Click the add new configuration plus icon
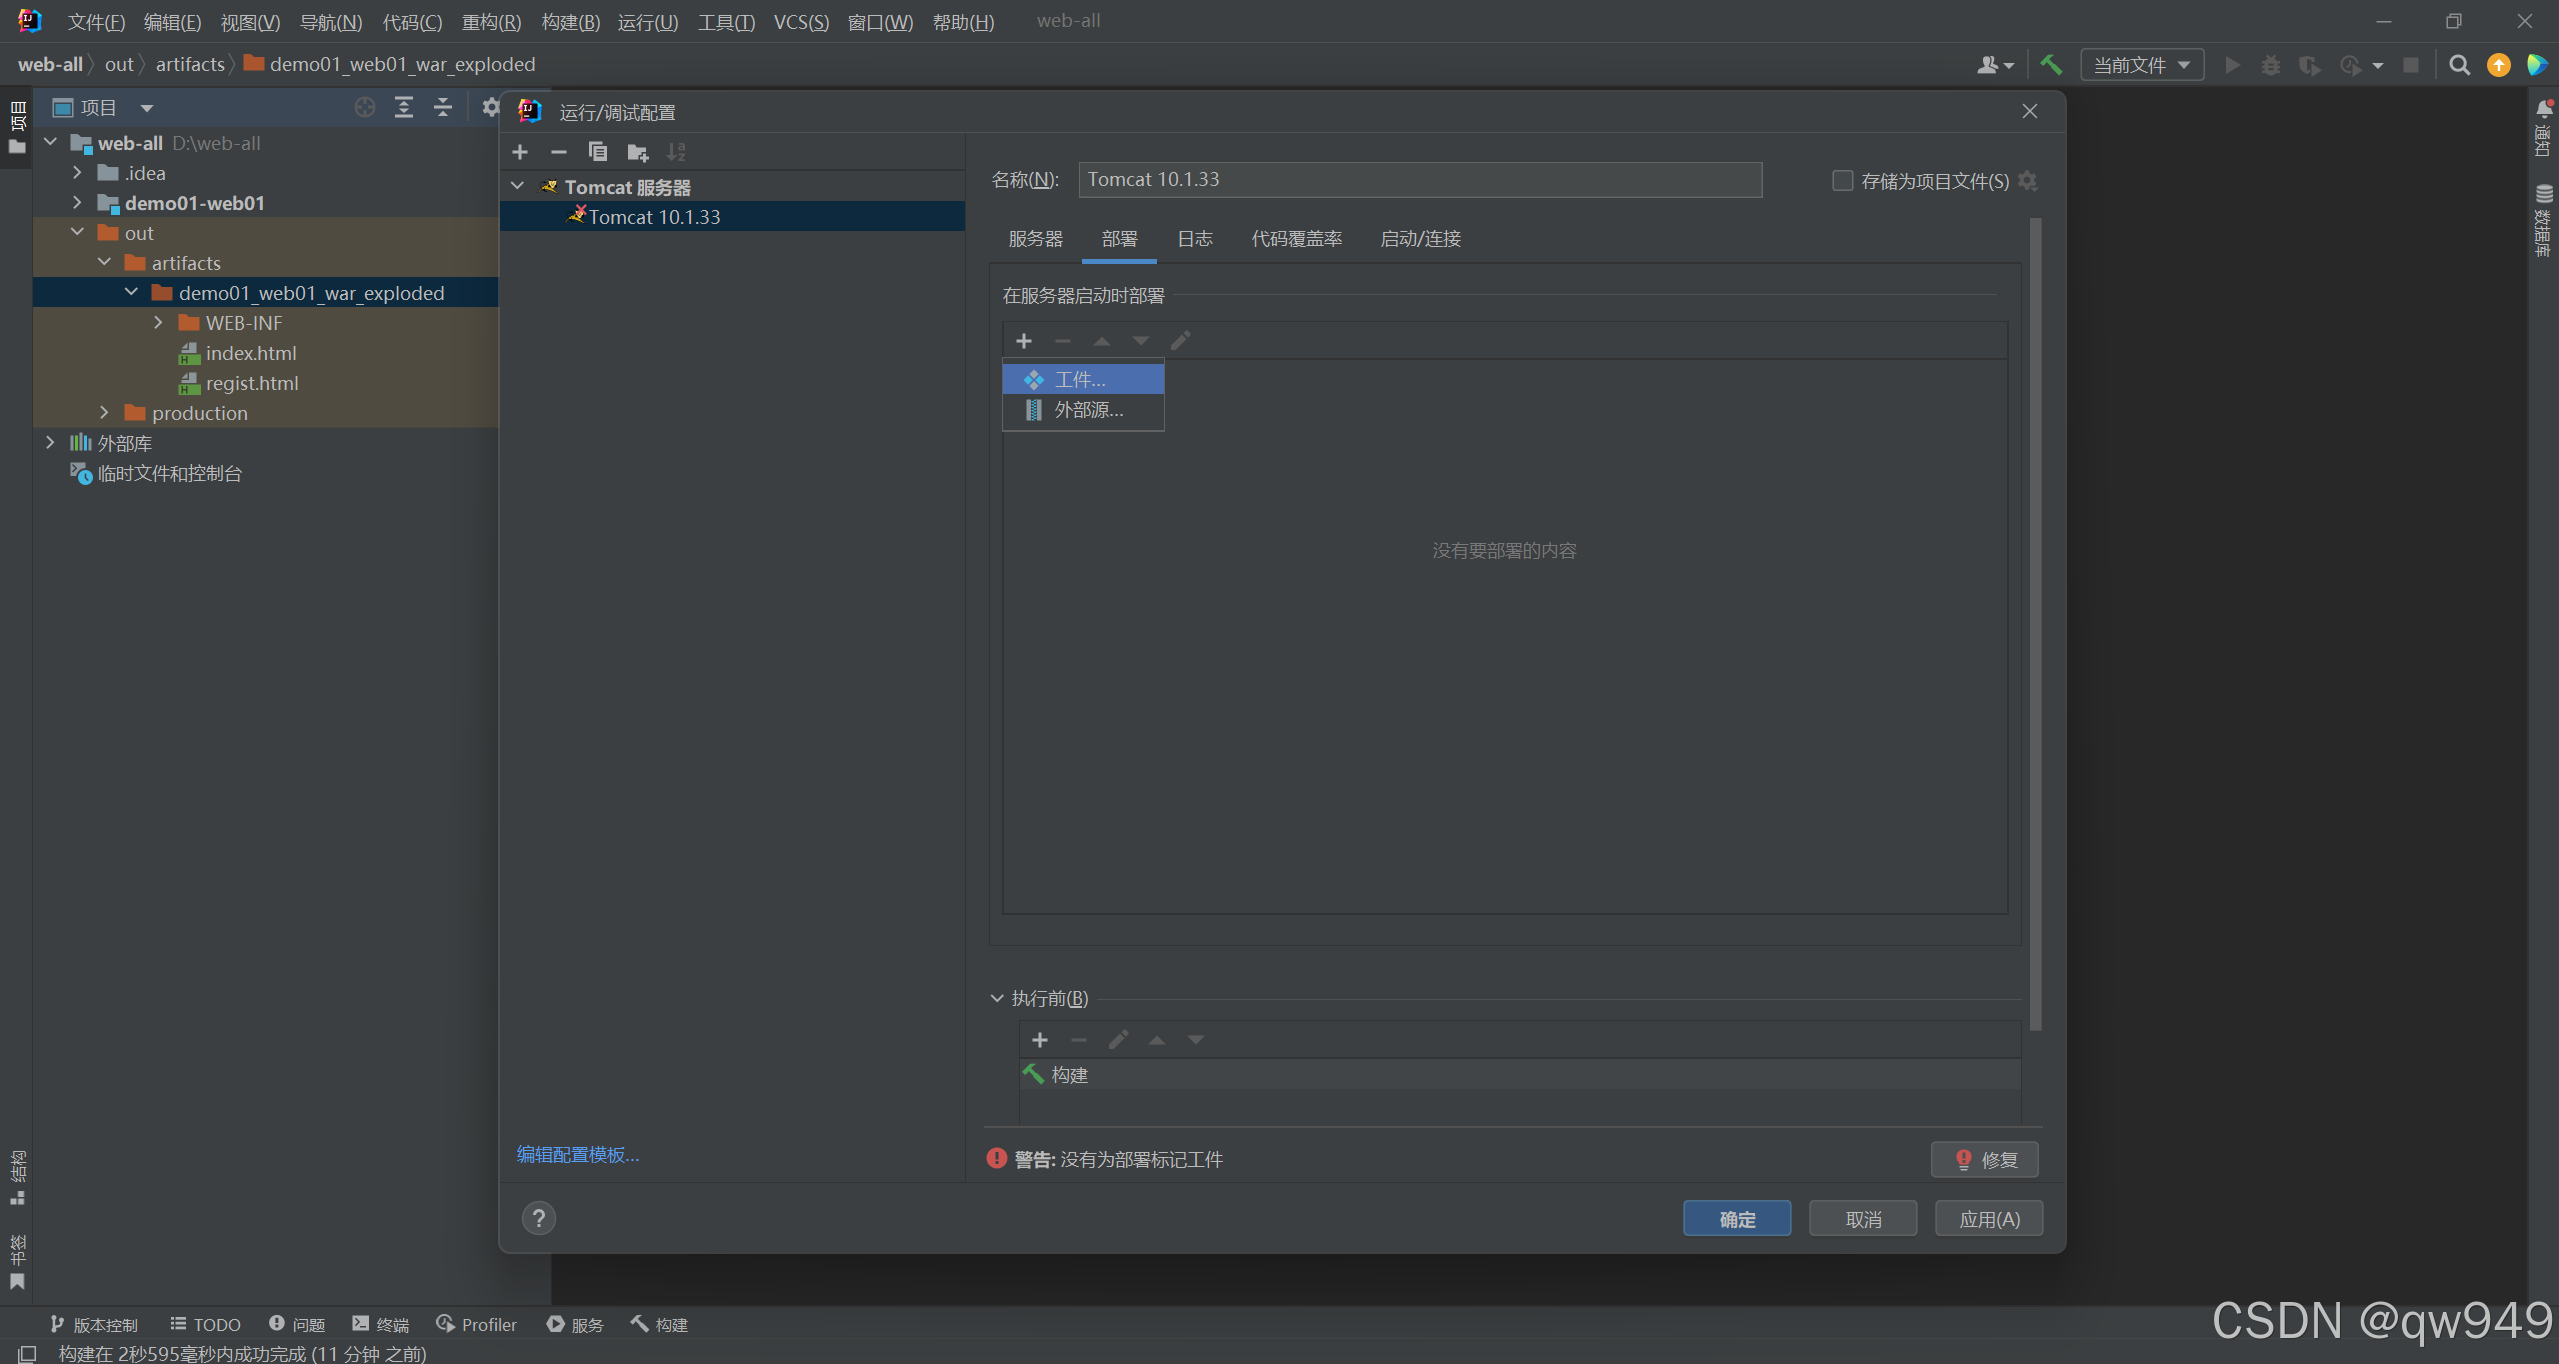The image size is (2559, 1364). 520,152
